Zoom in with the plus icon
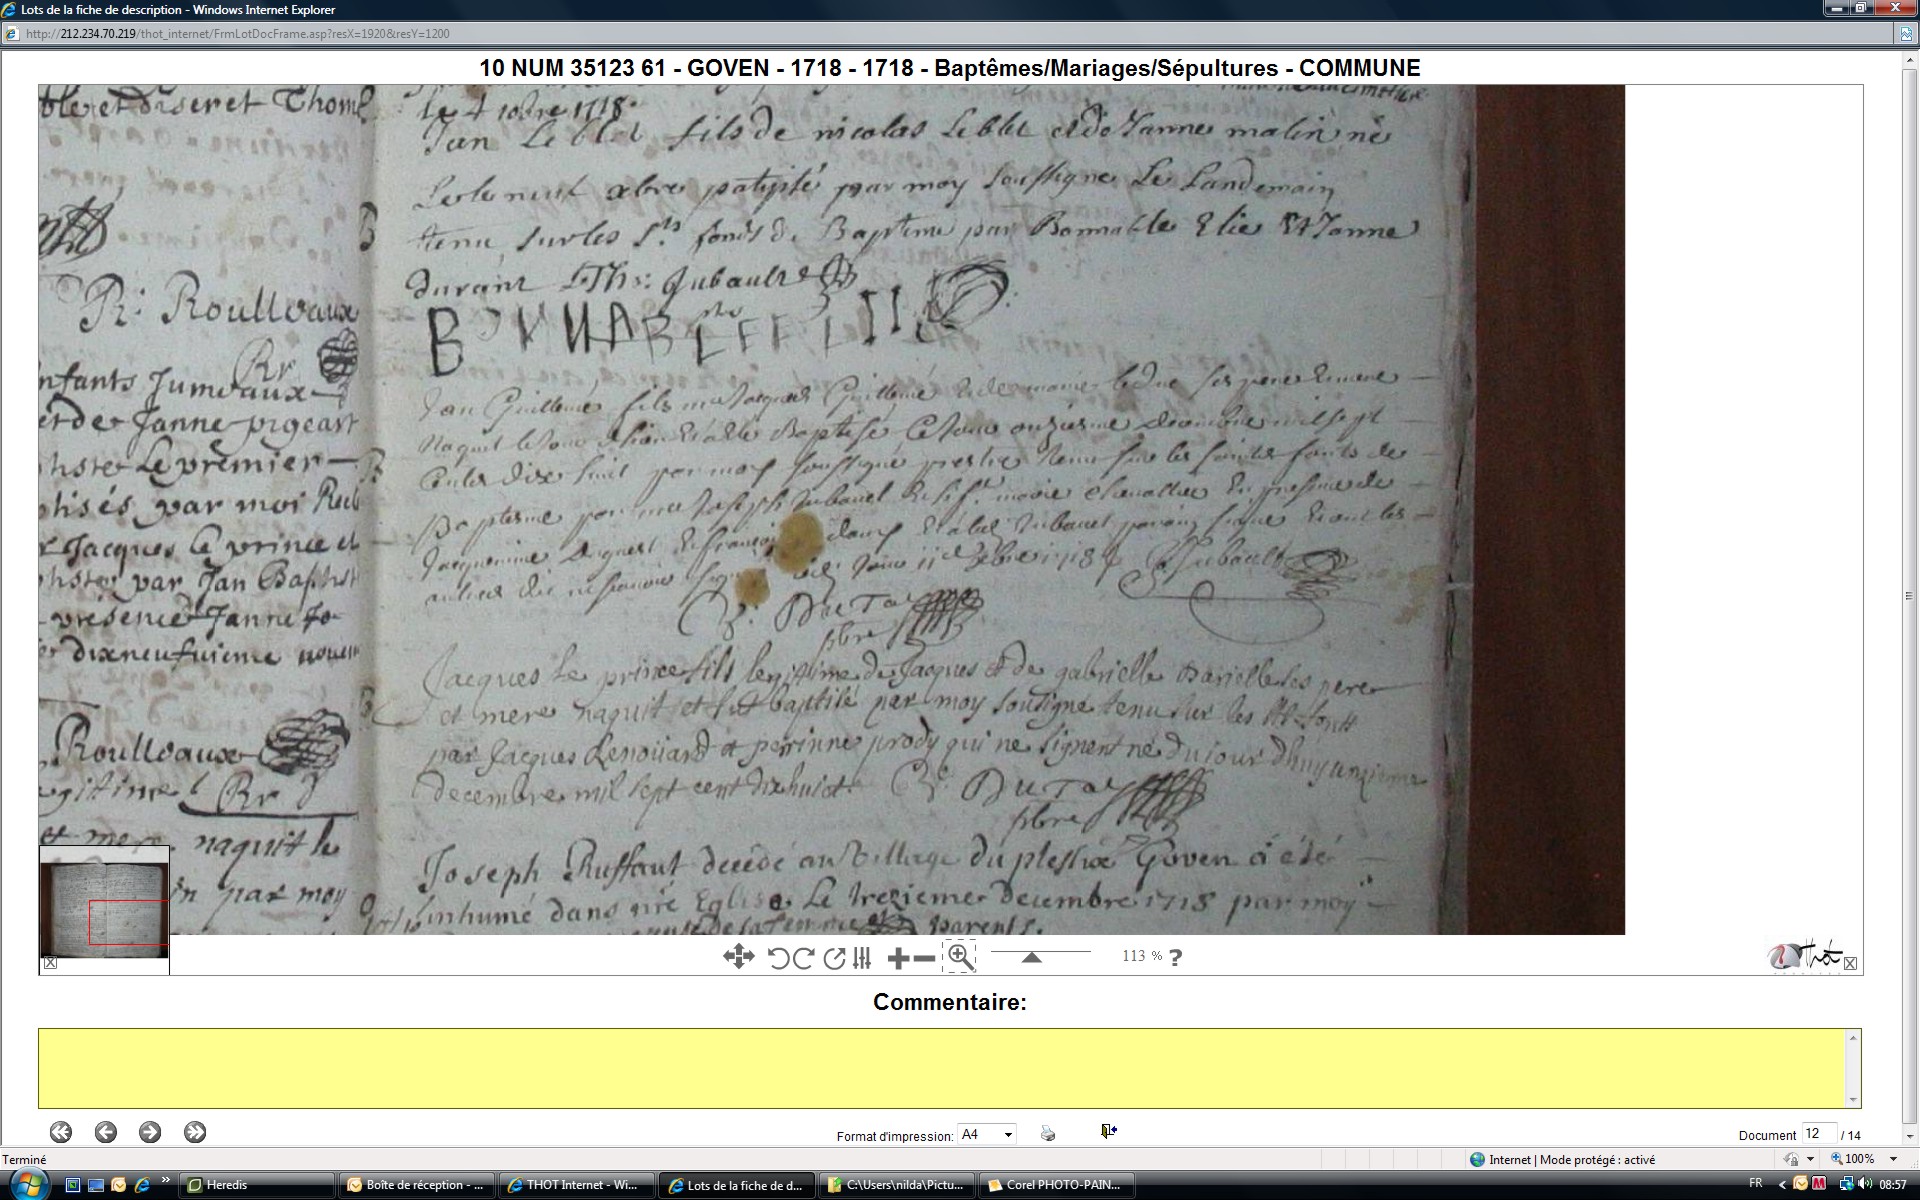1920x1200 pixels. tap(898, 958)
